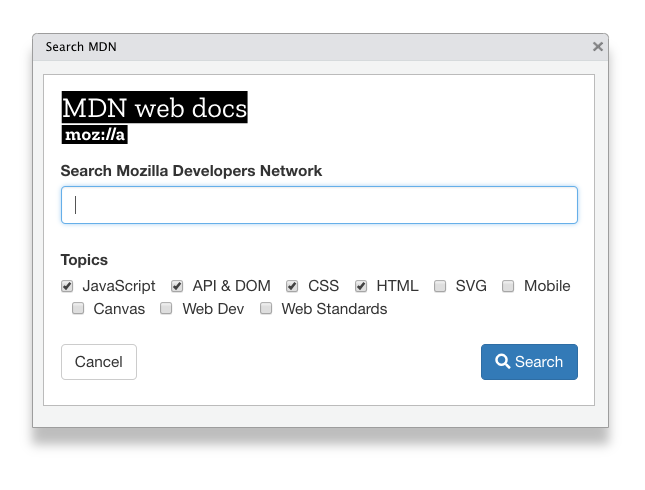This screenshot has height=490, width=645.
Task: Enable the SVG topic checkbox
Action: (440, 286)
